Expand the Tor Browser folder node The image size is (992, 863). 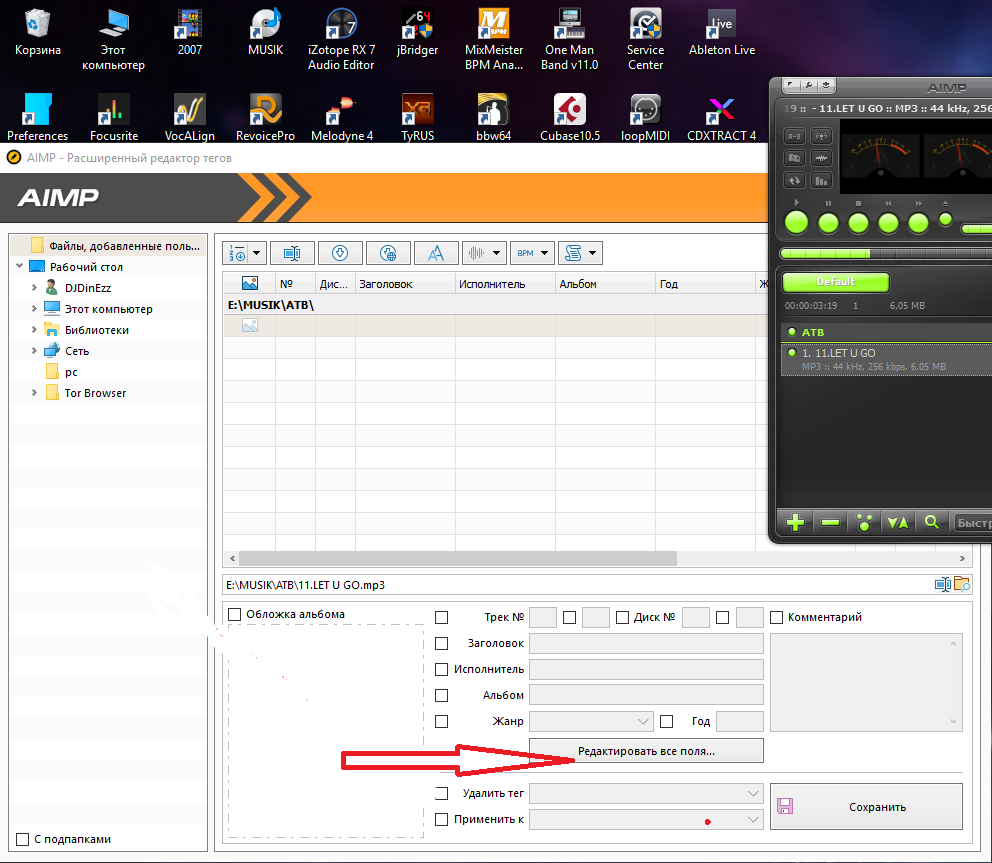pos(34,393)
